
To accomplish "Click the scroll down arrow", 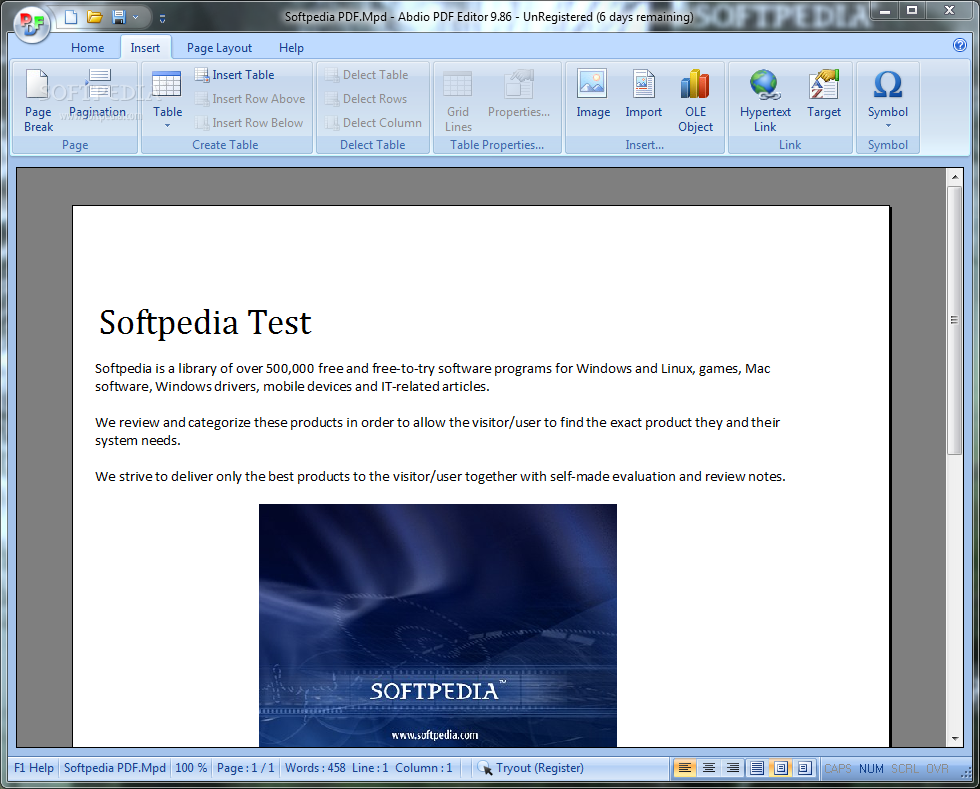I will pyautogui.click(x=954, y=738).
